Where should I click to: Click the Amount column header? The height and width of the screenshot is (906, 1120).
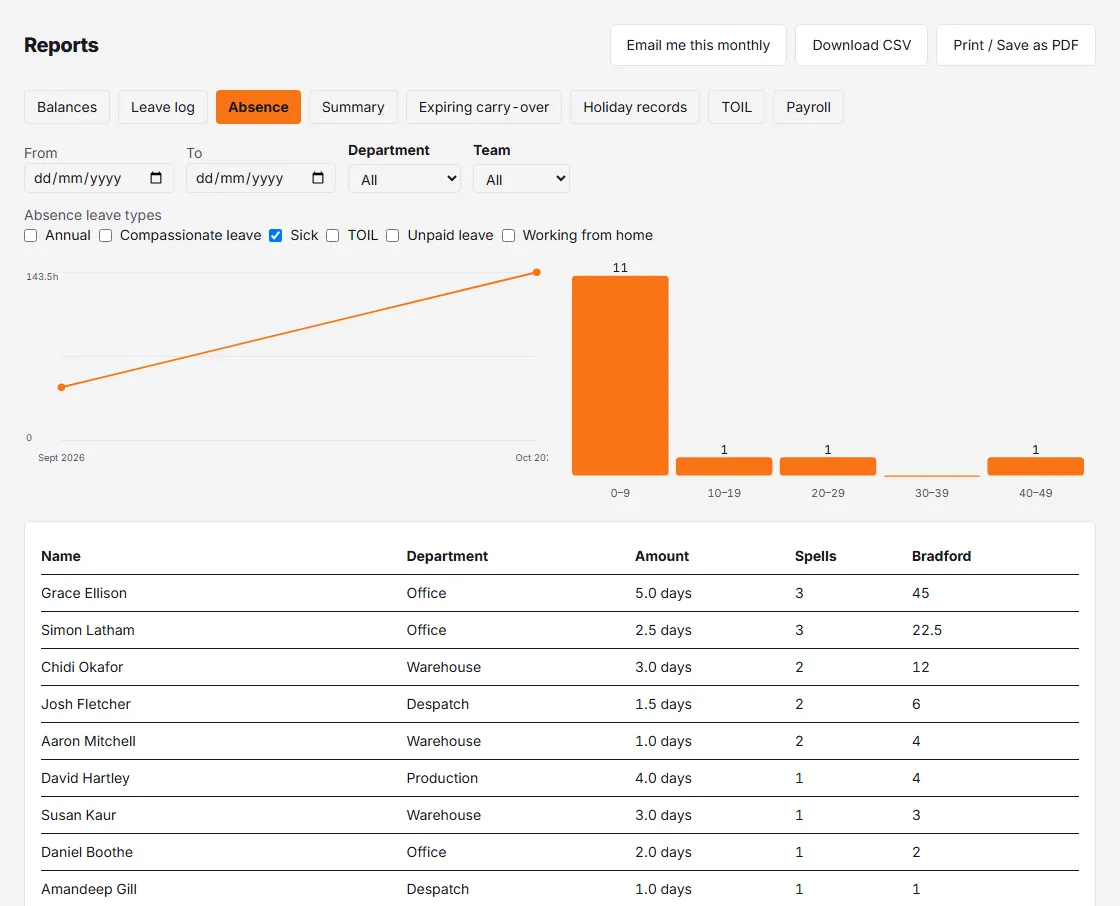pyautogui.click(x=662, y=556)
